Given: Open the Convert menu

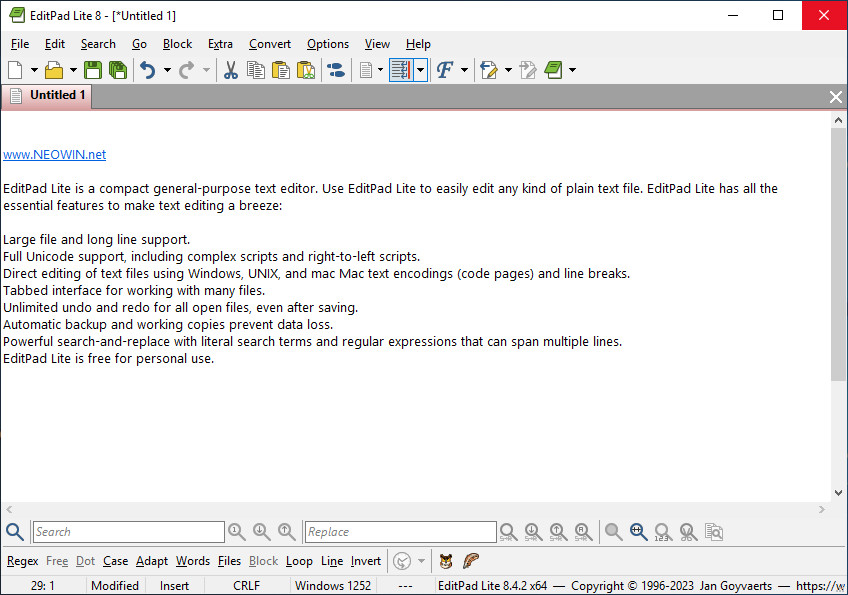Looking at the screenshot, I should 269,44.
